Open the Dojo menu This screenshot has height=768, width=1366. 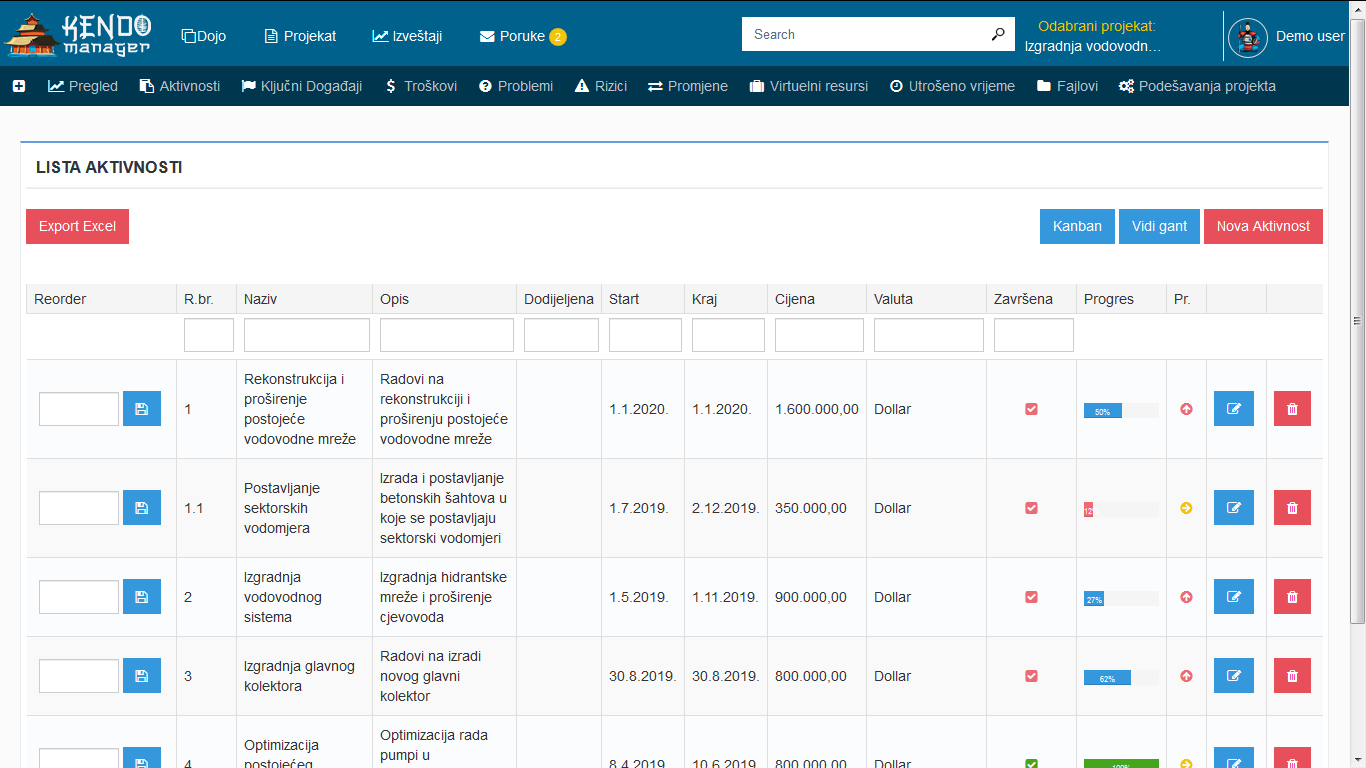(x=204, y=36)
